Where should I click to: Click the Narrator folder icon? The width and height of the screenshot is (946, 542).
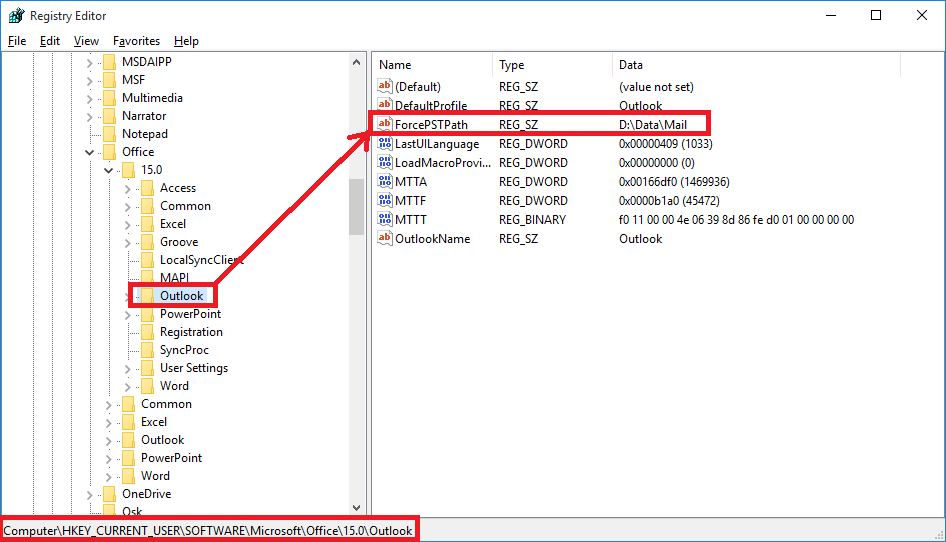click(x=109, y=116)
